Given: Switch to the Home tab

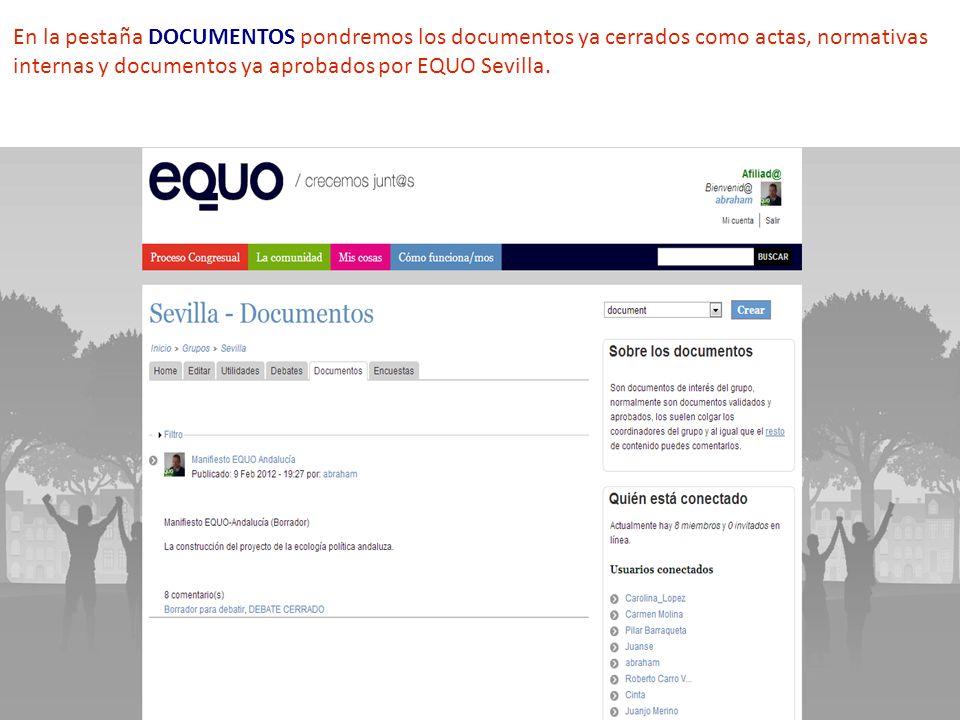Looking at the screenshot, I should point(165,371).
